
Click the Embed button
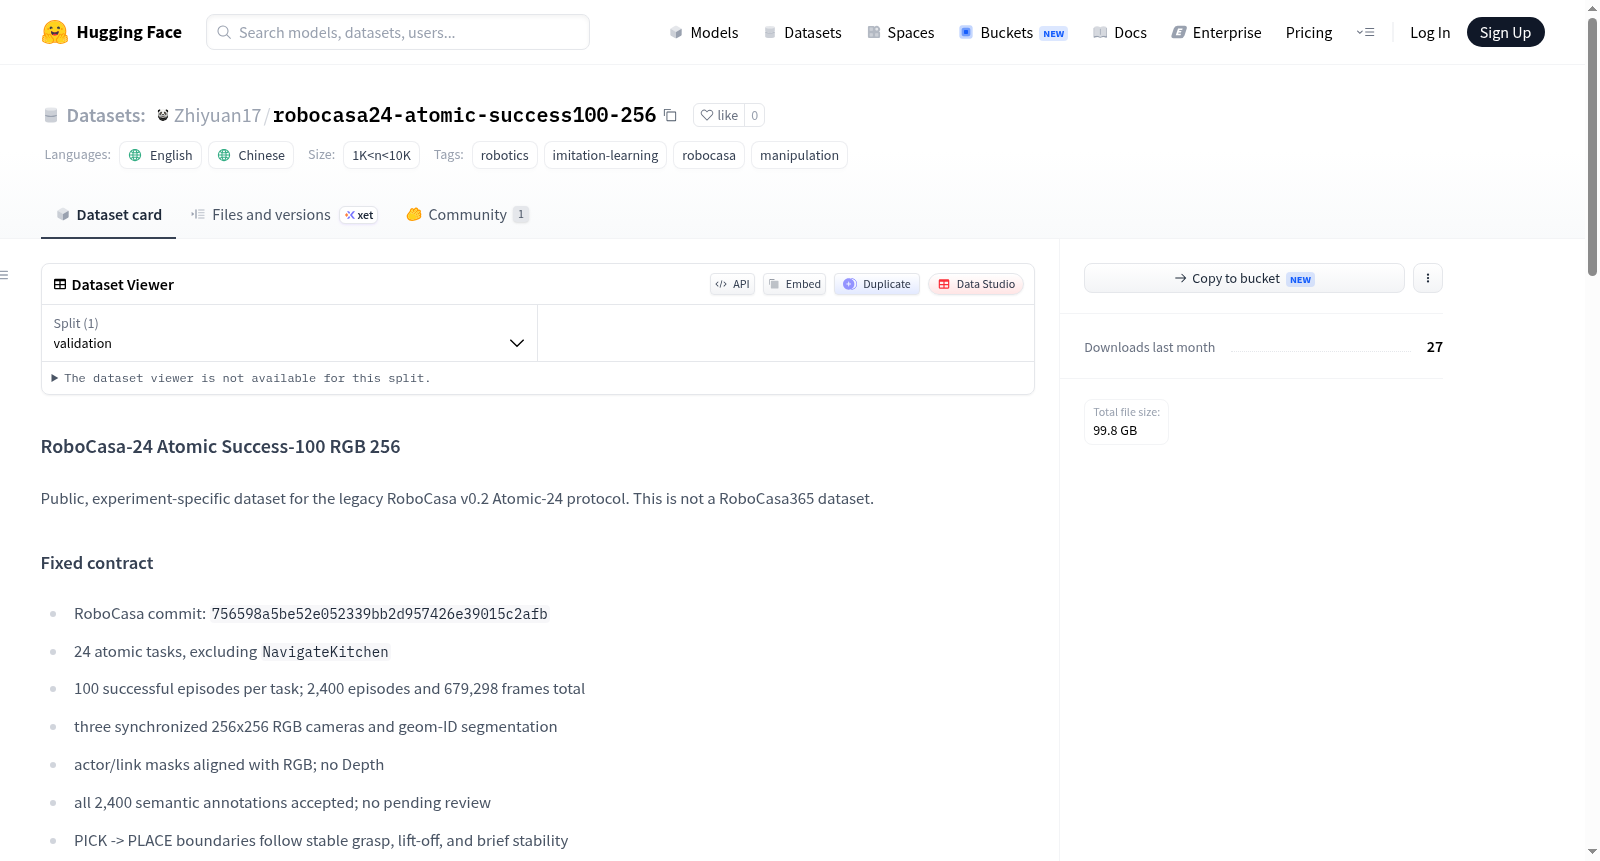coord(794,284)
